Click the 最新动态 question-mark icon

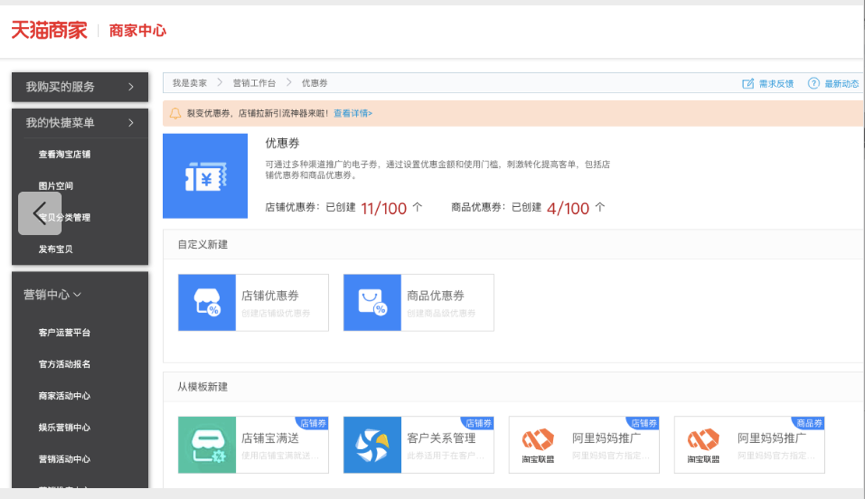point(814,83)
